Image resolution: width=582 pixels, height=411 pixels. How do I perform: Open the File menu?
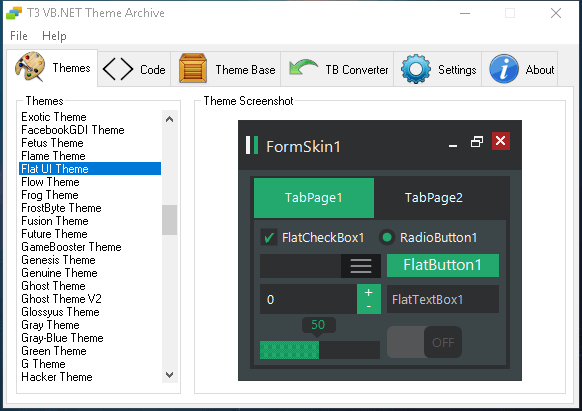[x=19, y=36]
